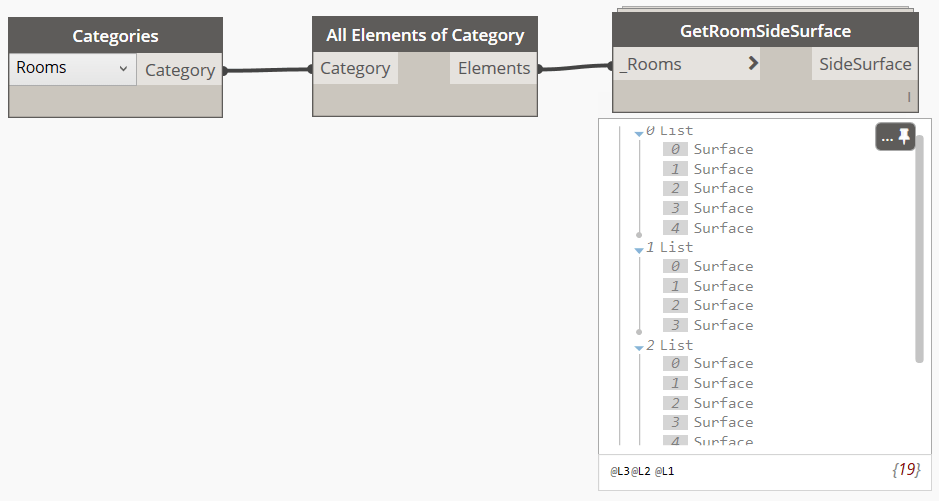This screenshot has width=939, height=501.
Task: Click the chevron arrow on the _Rooms port
Action: pyautogui.click(x=753, y=65)
